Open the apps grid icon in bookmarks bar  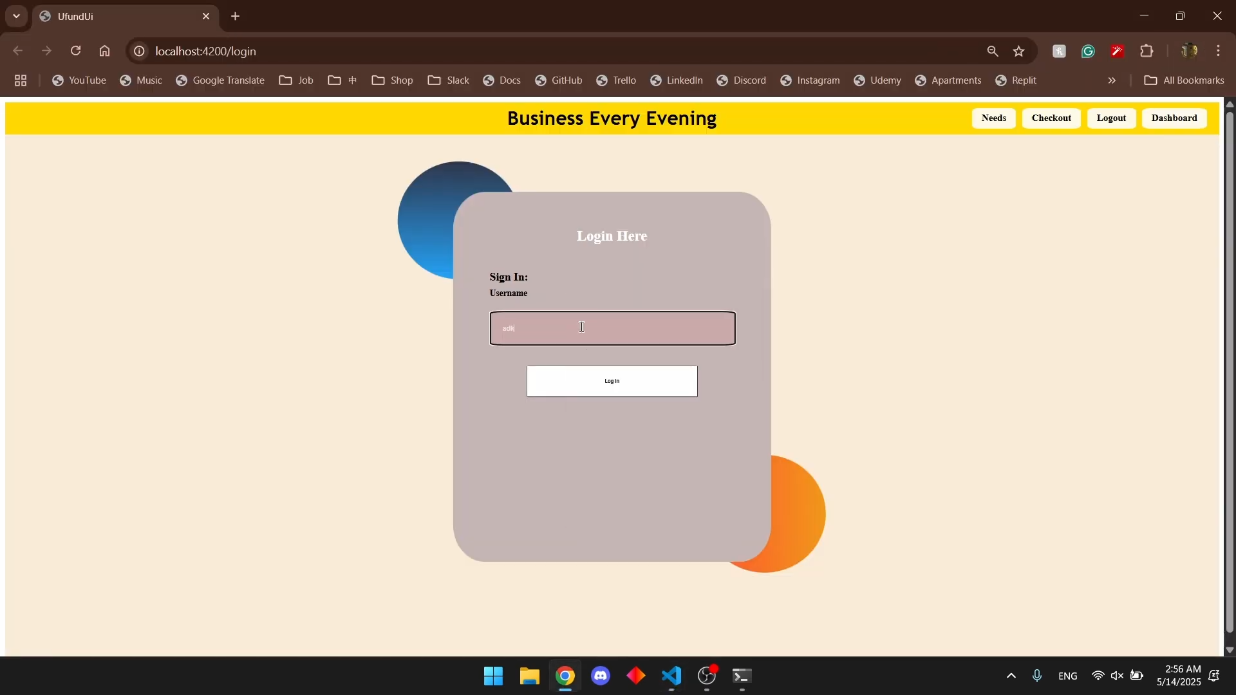[20, 80]
